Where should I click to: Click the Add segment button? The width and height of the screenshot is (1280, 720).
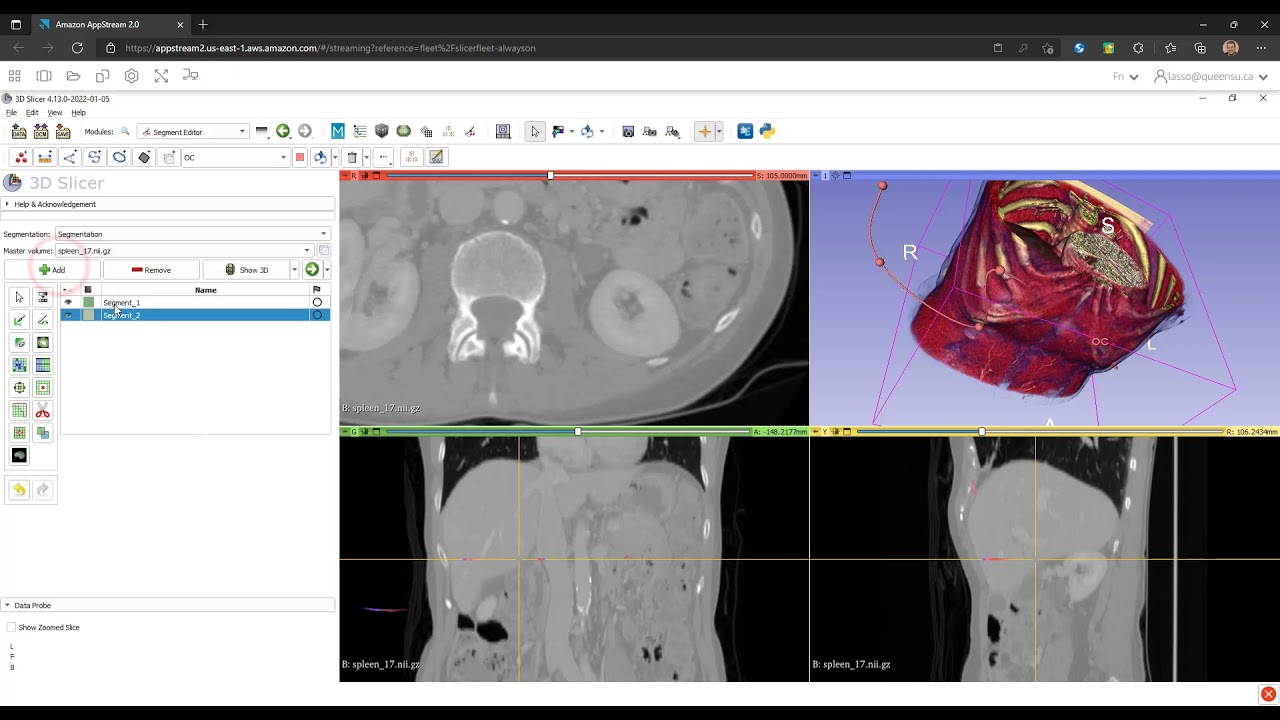coord(52,270)
